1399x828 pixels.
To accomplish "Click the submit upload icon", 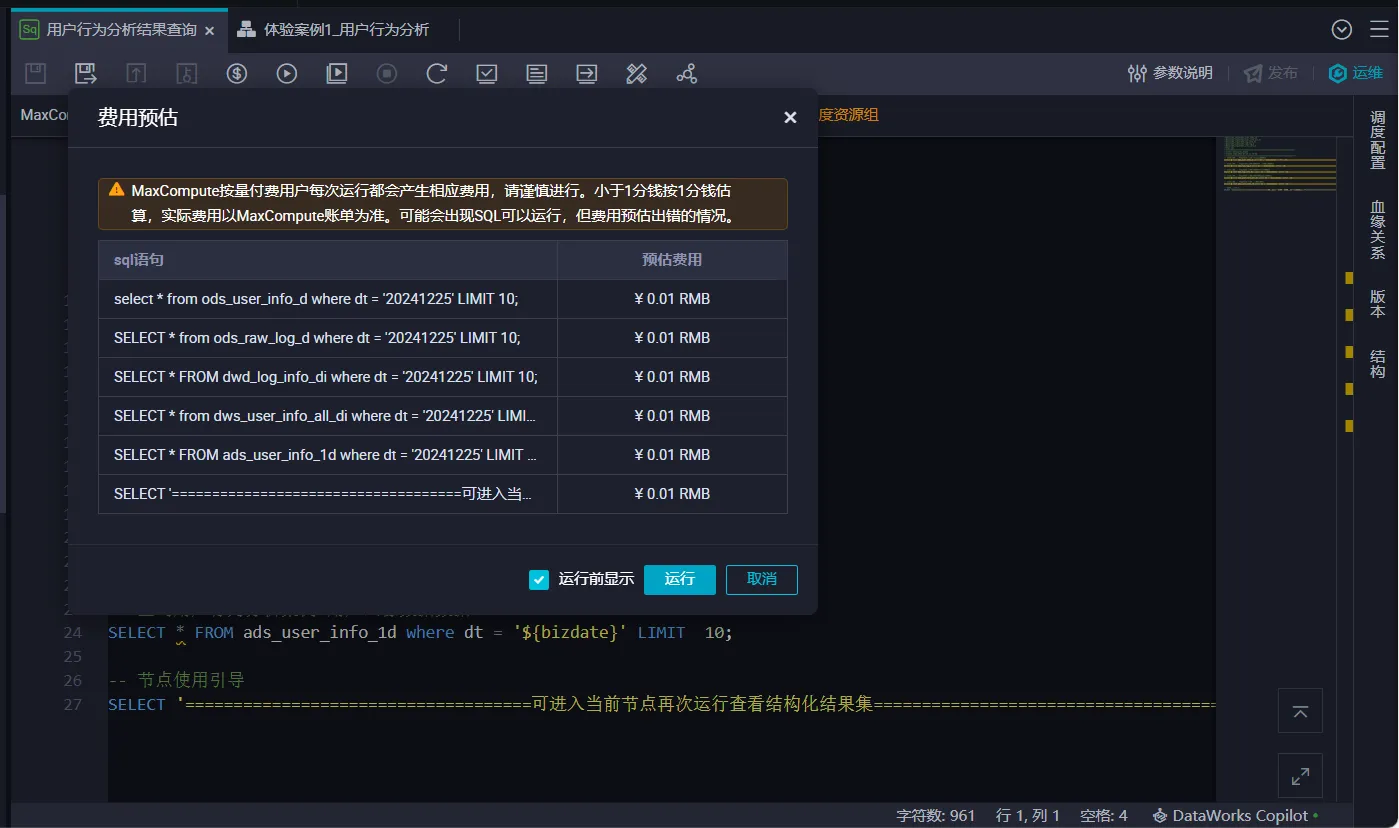I will click(136, 73).
